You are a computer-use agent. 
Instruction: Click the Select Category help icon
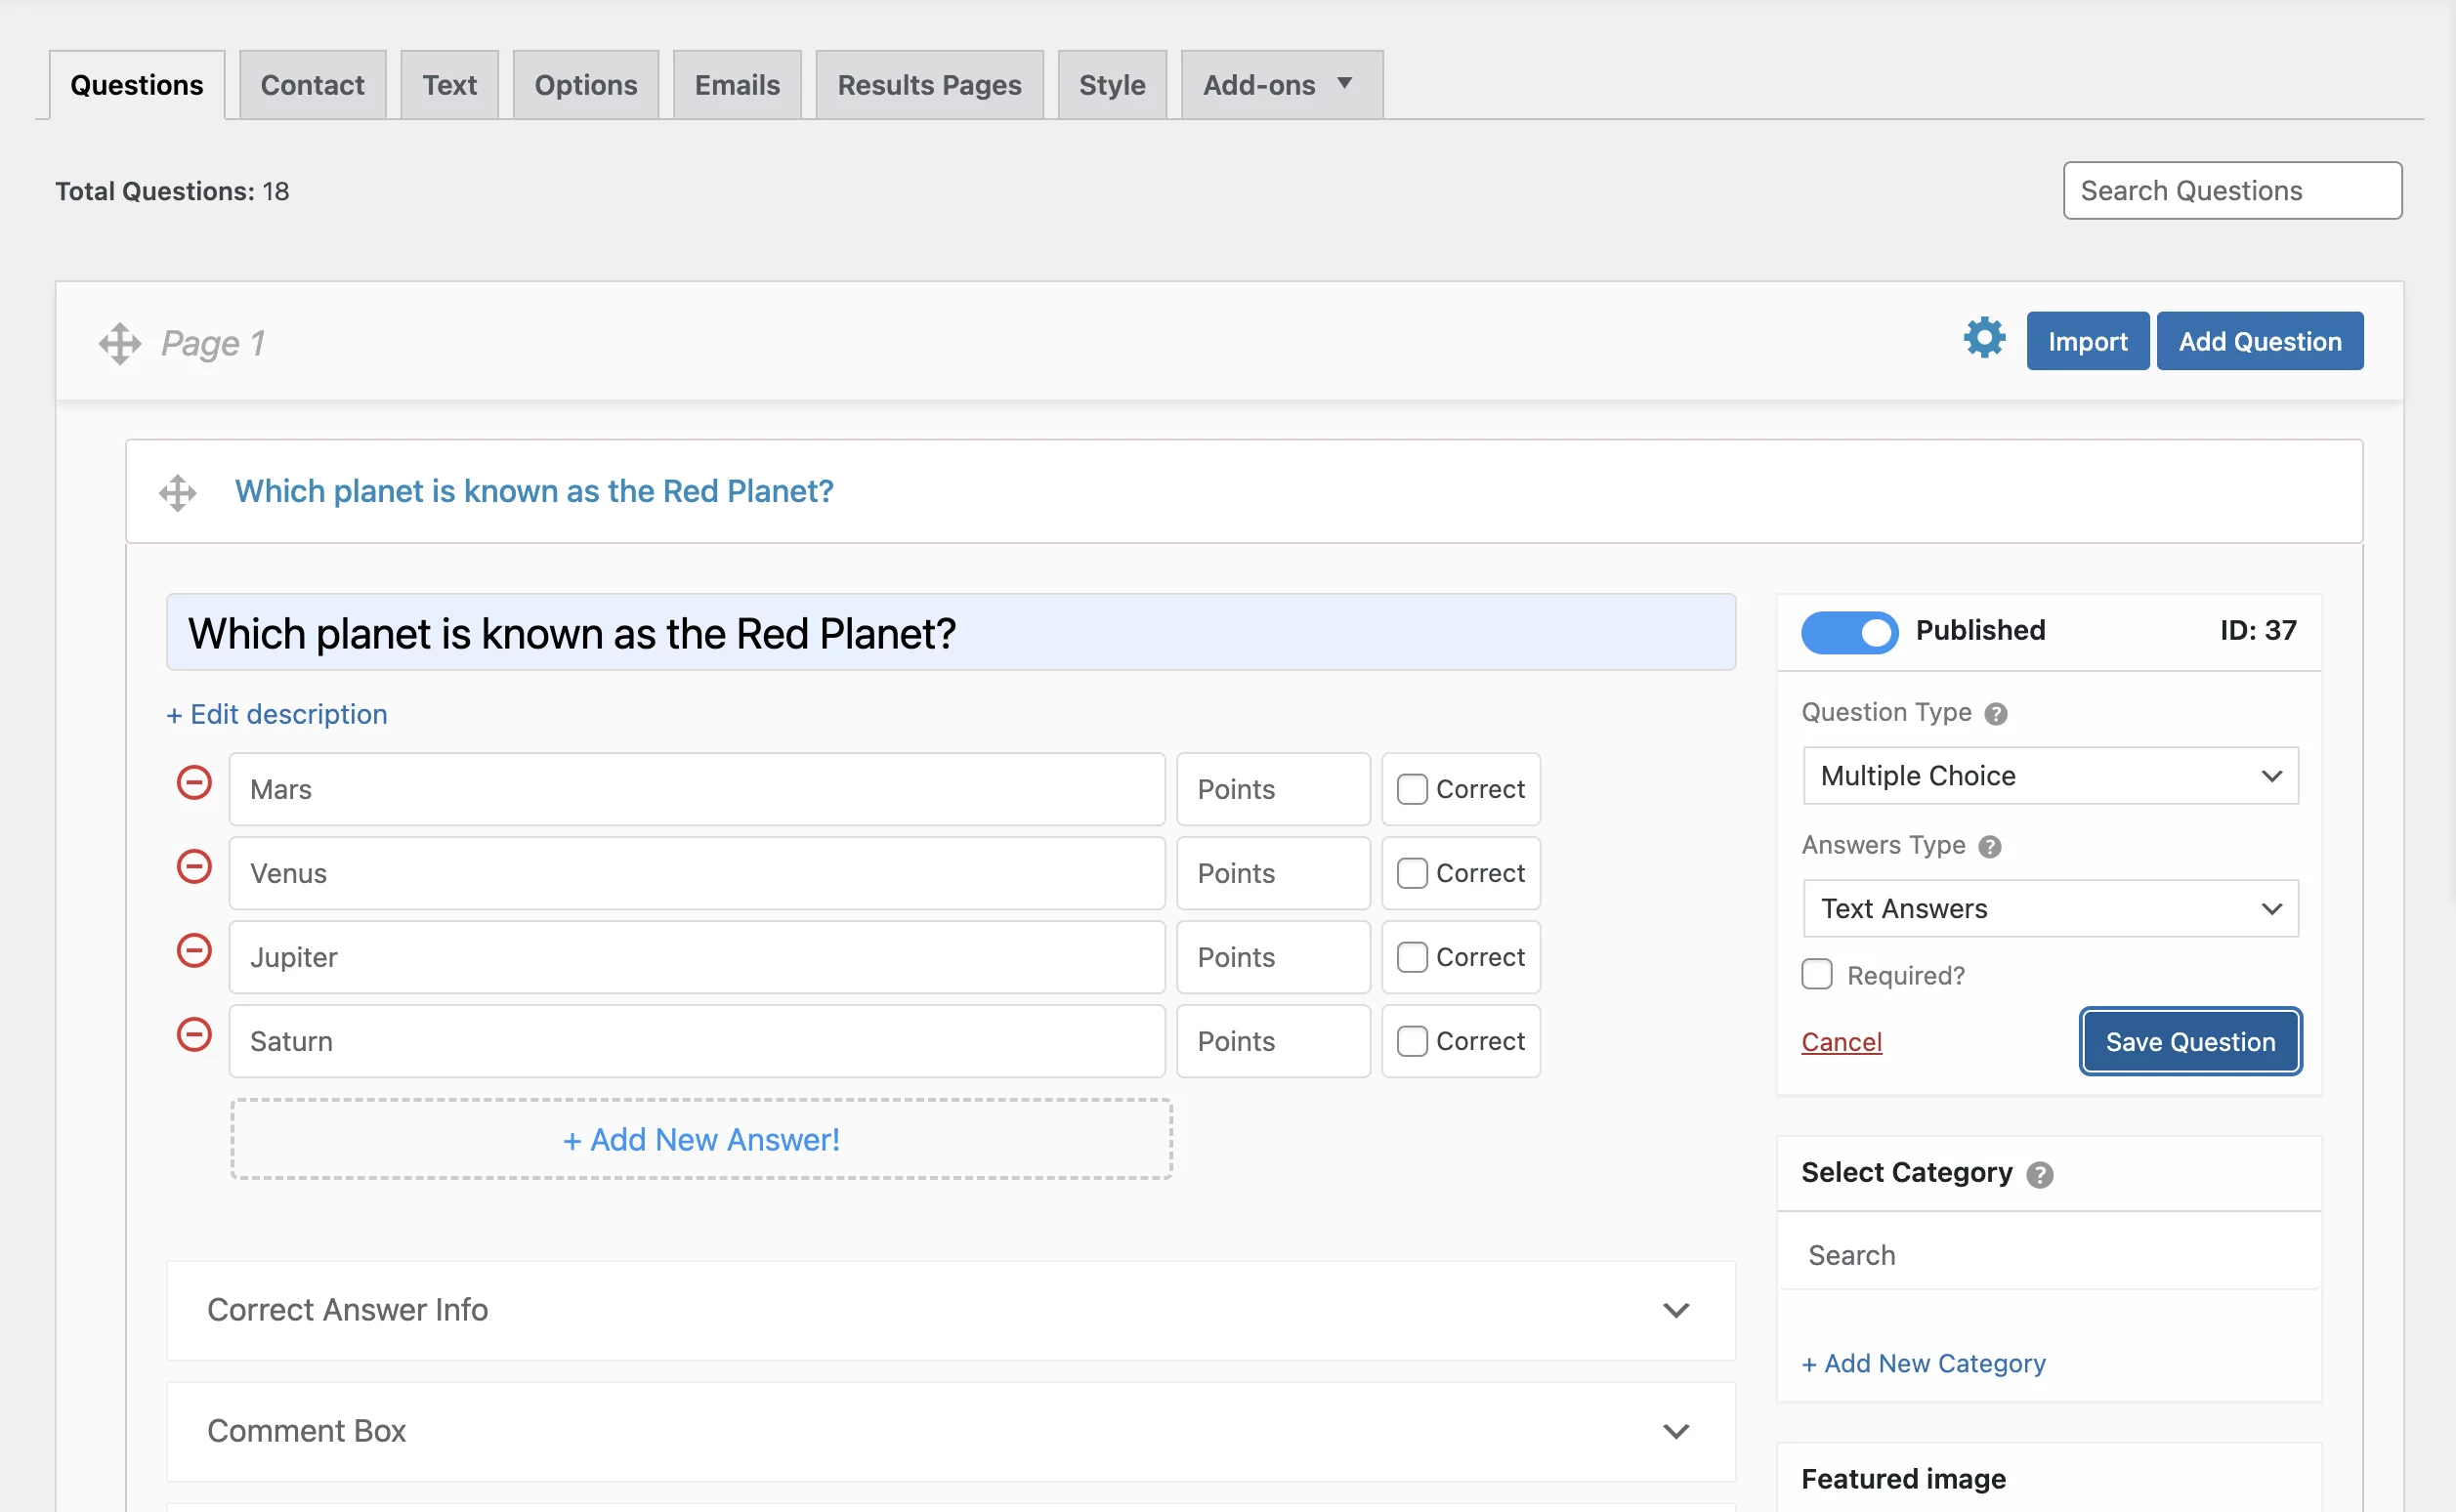[2040, 1174]
